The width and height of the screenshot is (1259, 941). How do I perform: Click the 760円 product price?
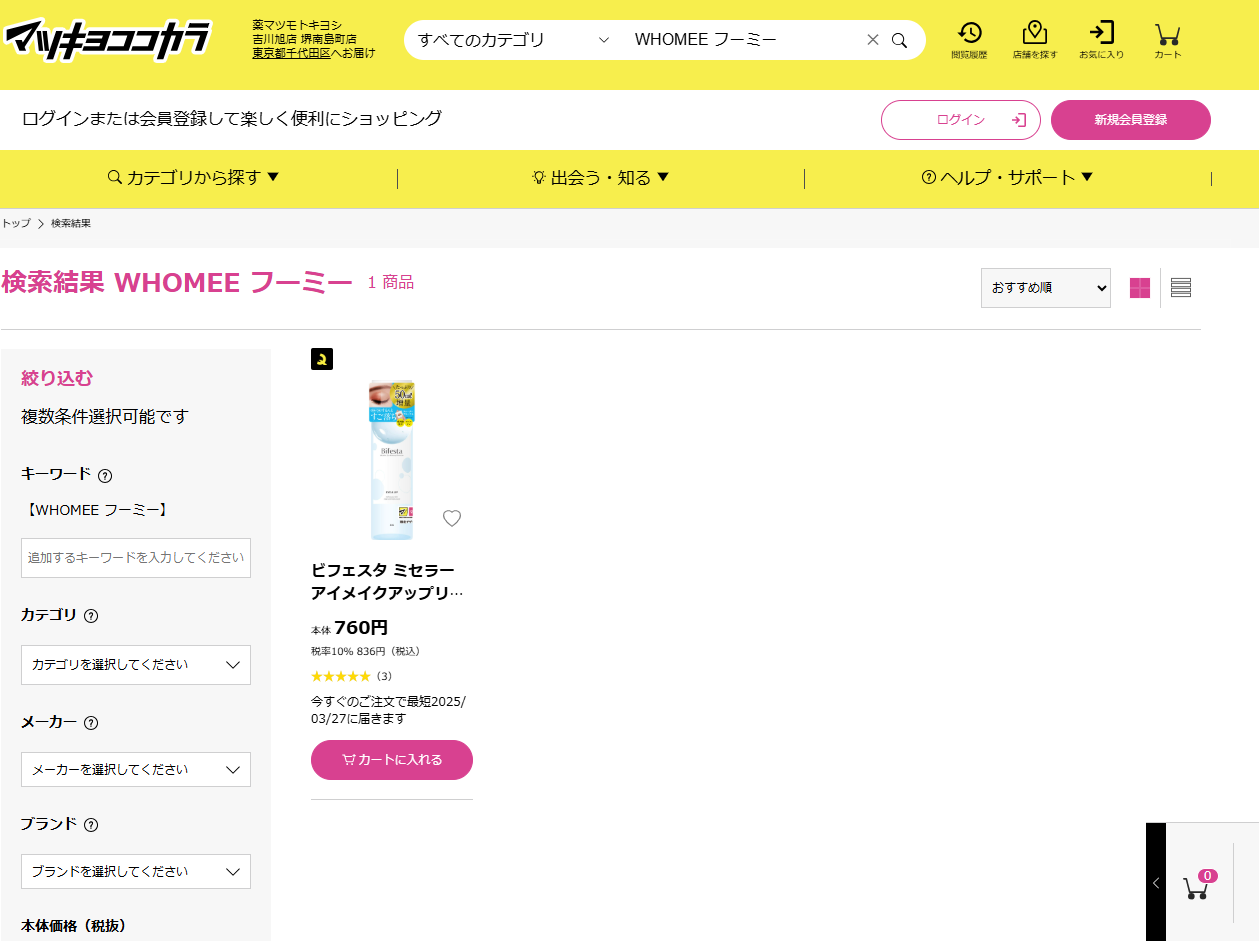click(x=361, y=628)
